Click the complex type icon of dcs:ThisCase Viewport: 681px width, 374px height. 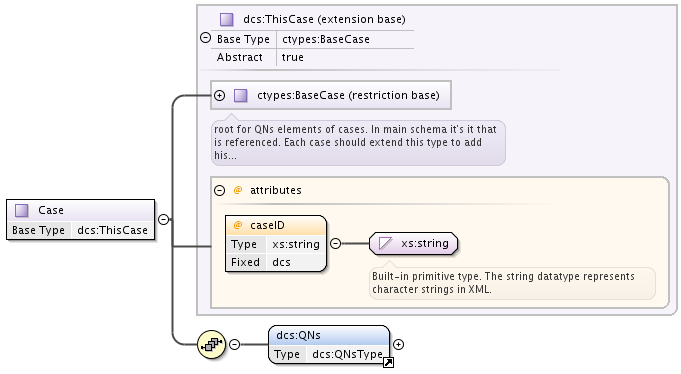click(x=227, y=20)
